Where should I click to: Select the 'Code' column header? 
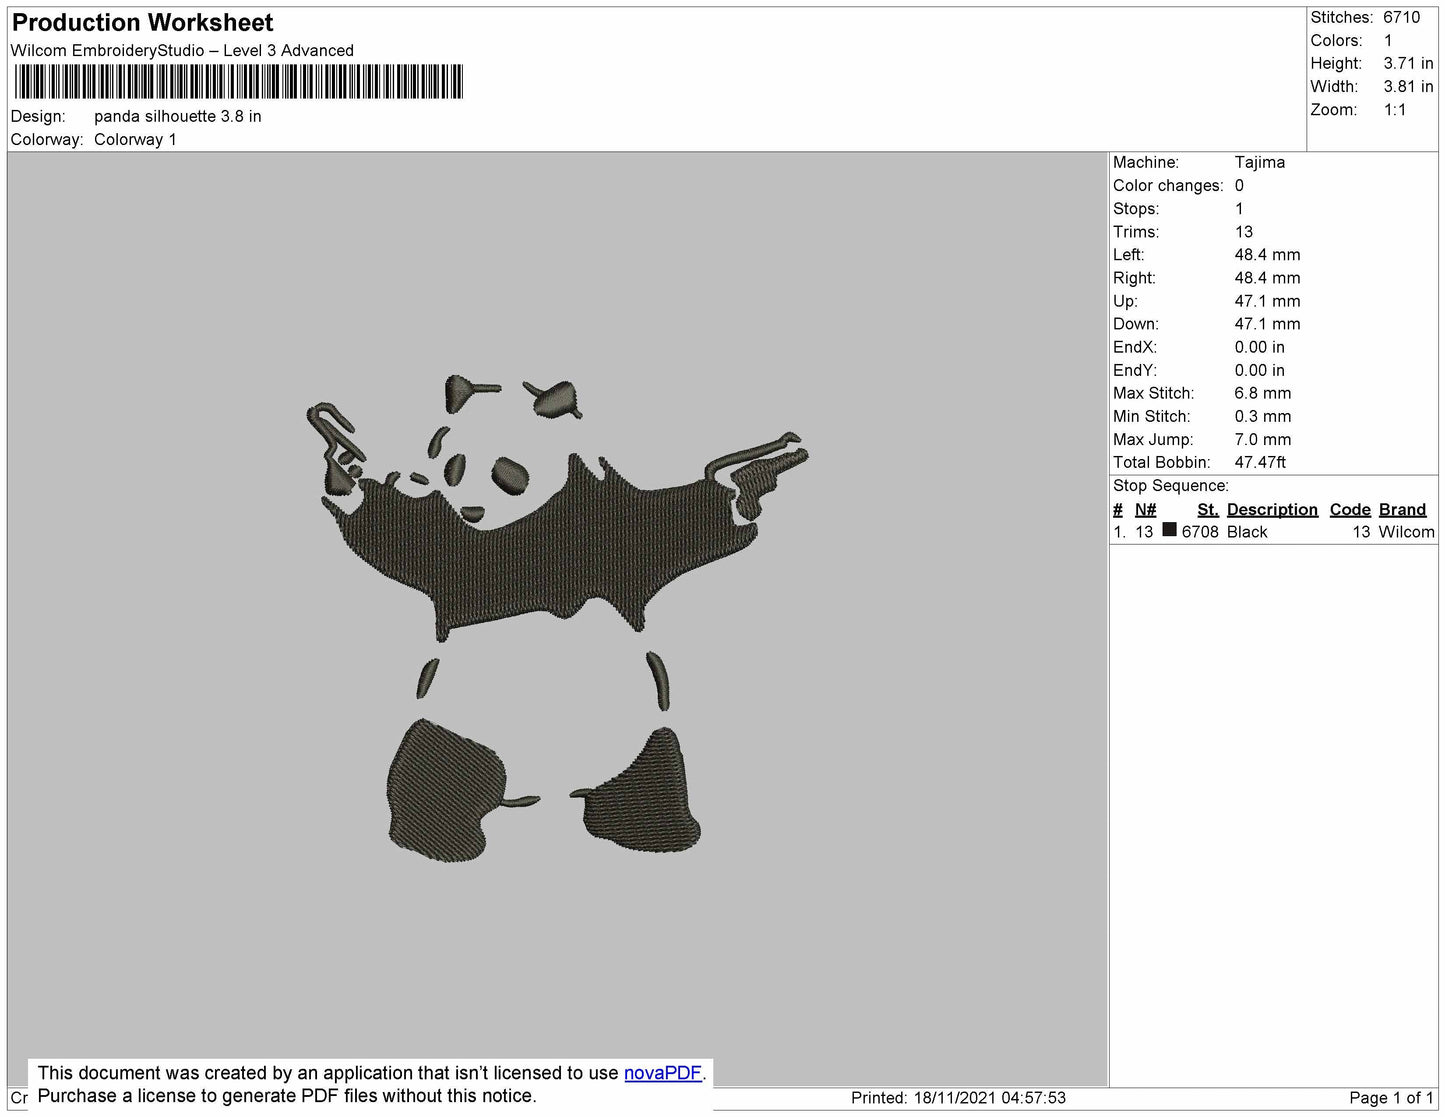[1350, 509]
